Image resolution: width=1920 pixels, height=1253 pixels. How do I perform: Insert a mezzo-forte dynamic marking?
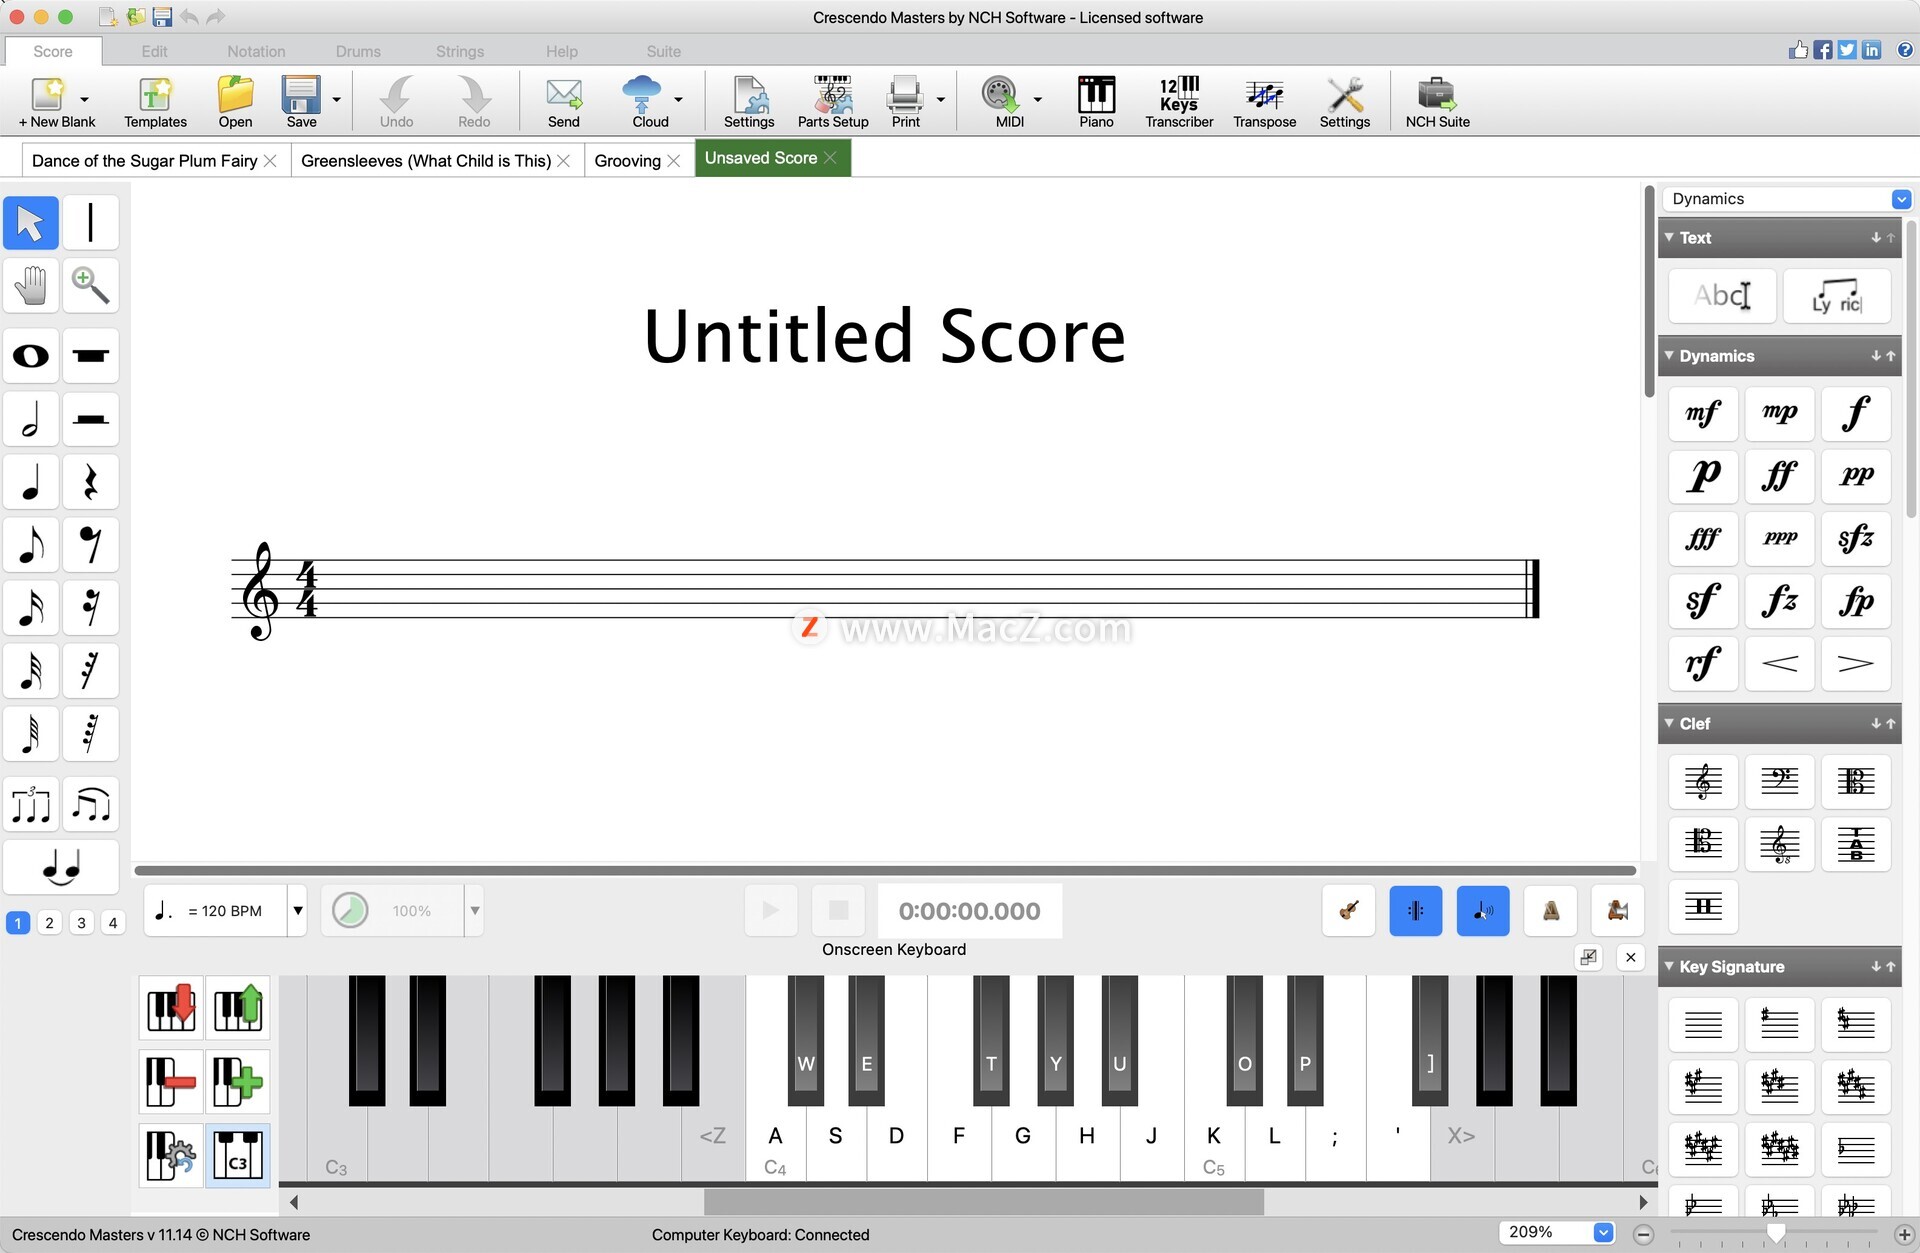(1703, 413)
